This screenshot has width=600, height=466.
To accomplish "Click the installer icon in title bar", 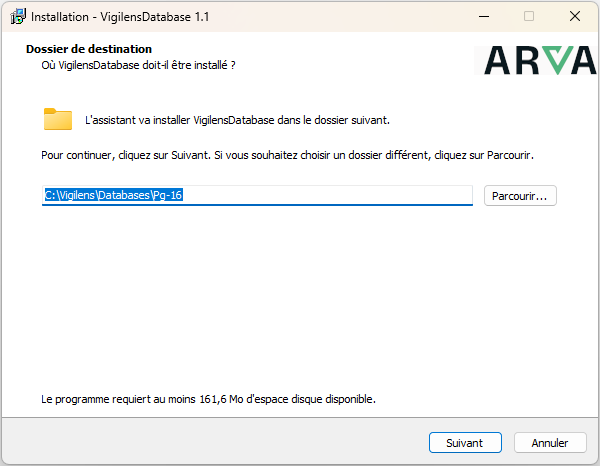I will (18, 17).
